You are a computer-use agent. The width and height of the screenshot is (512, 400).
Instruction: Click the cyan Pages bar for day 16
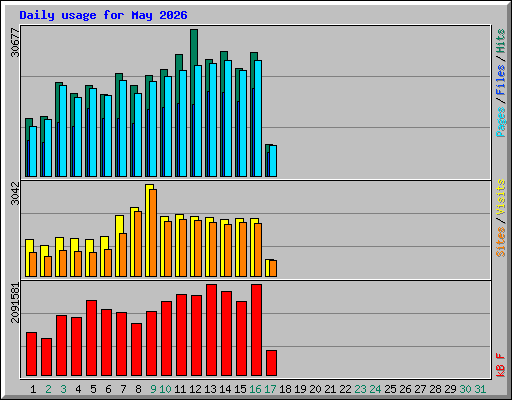[x=258, y=118]
